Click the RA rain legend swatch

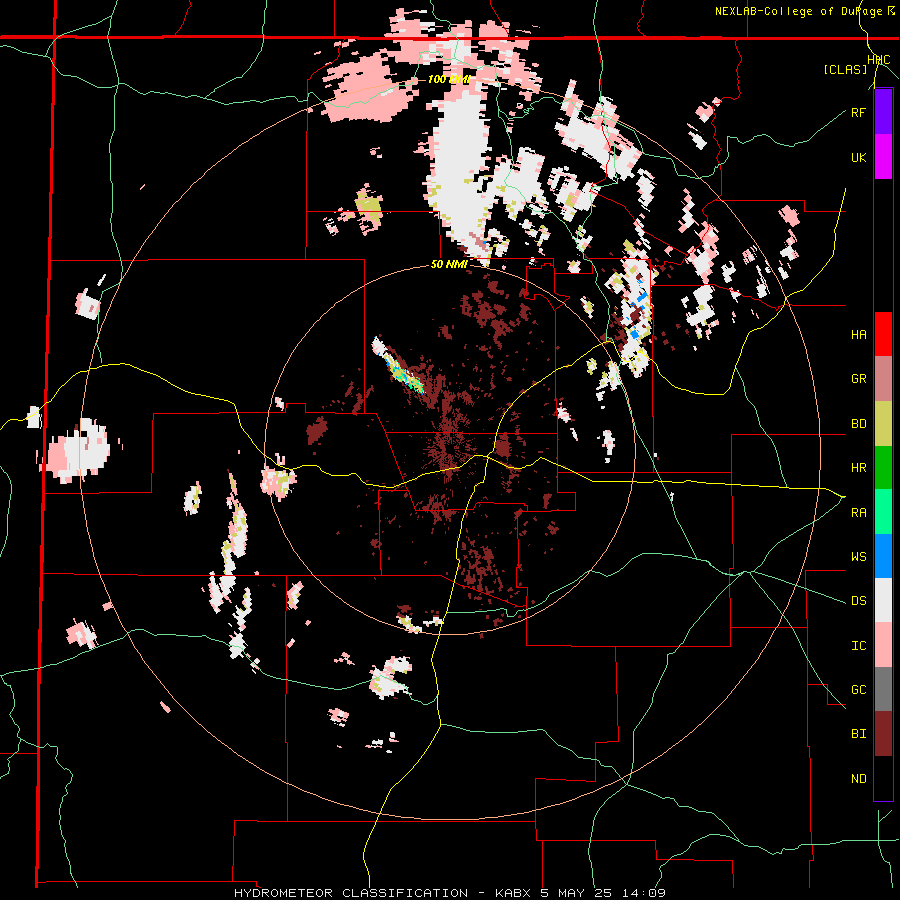[x=883, y=512]
